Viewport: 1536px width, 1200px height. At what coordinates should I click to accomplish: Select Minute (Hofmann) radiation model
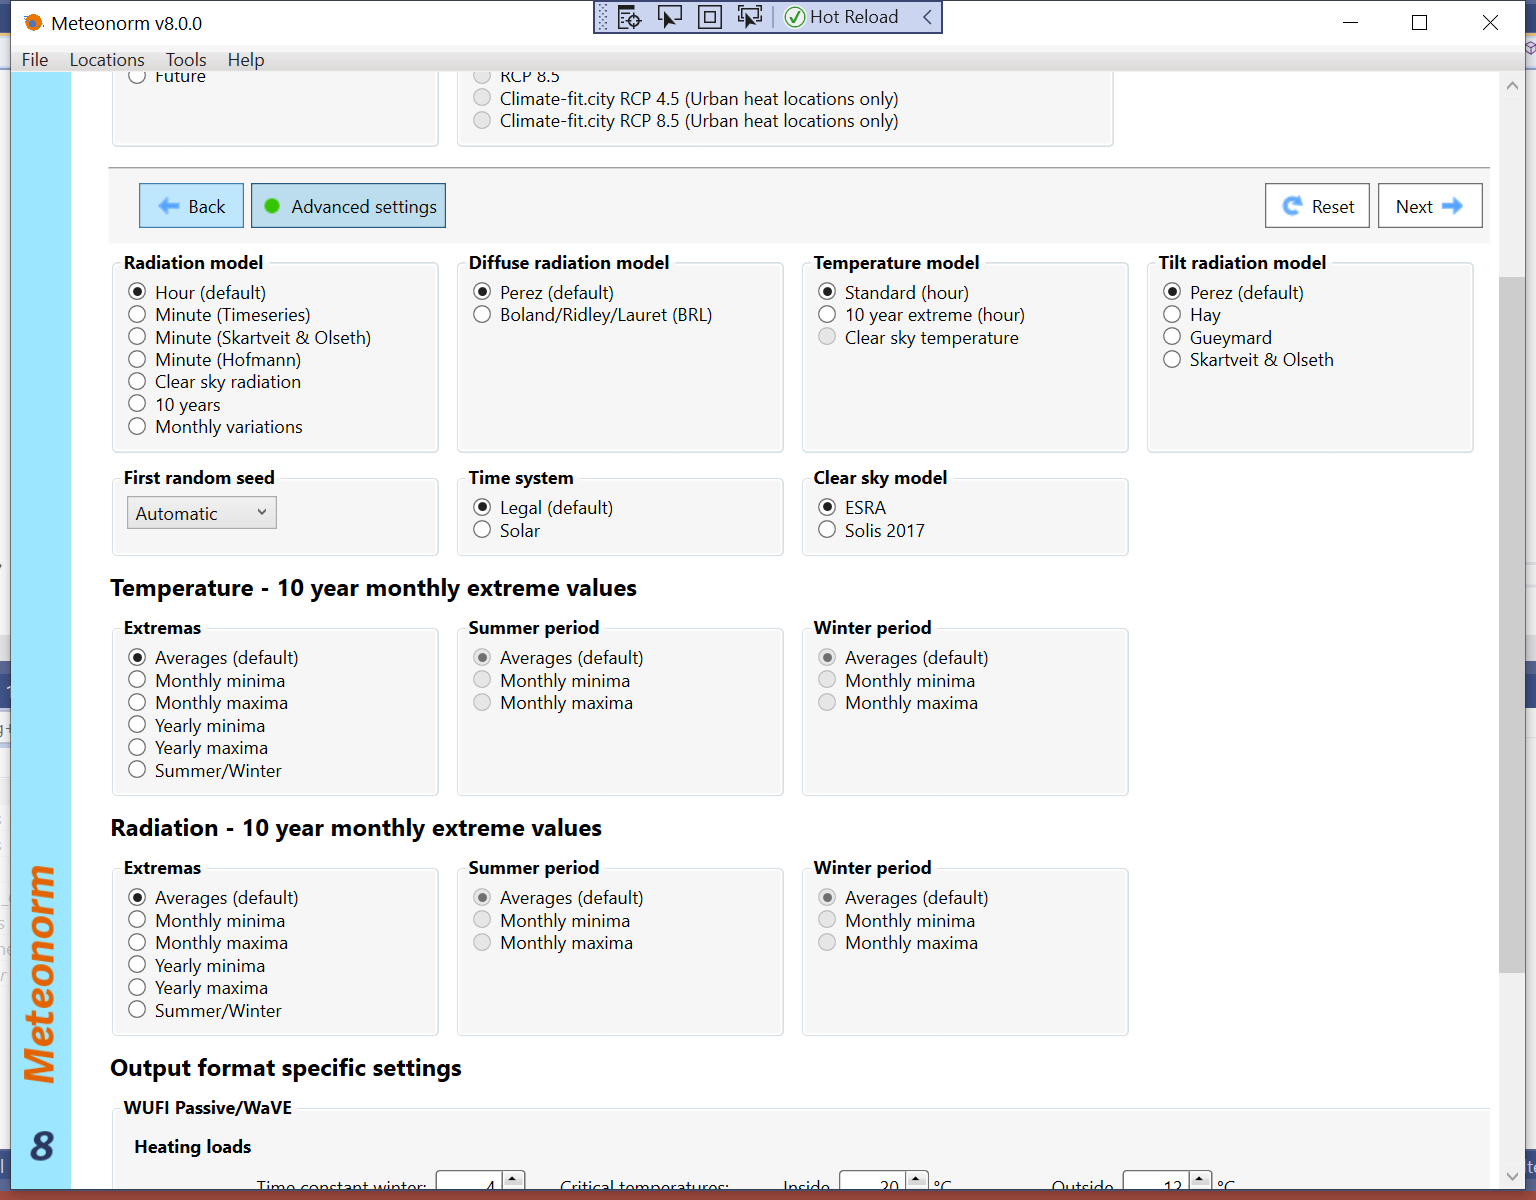[138, 360]
